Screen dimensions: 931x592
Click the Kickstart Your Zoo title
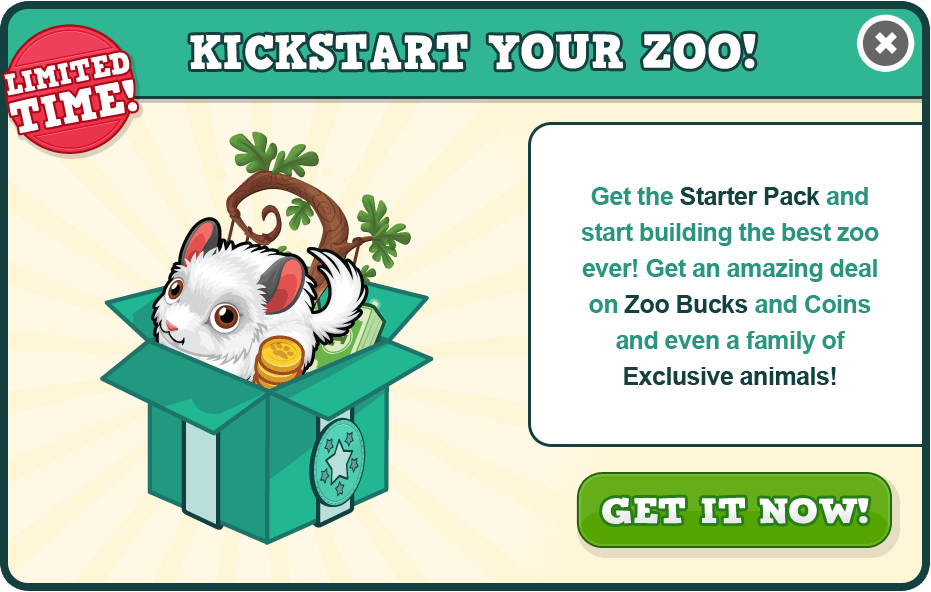coord(474,52)
